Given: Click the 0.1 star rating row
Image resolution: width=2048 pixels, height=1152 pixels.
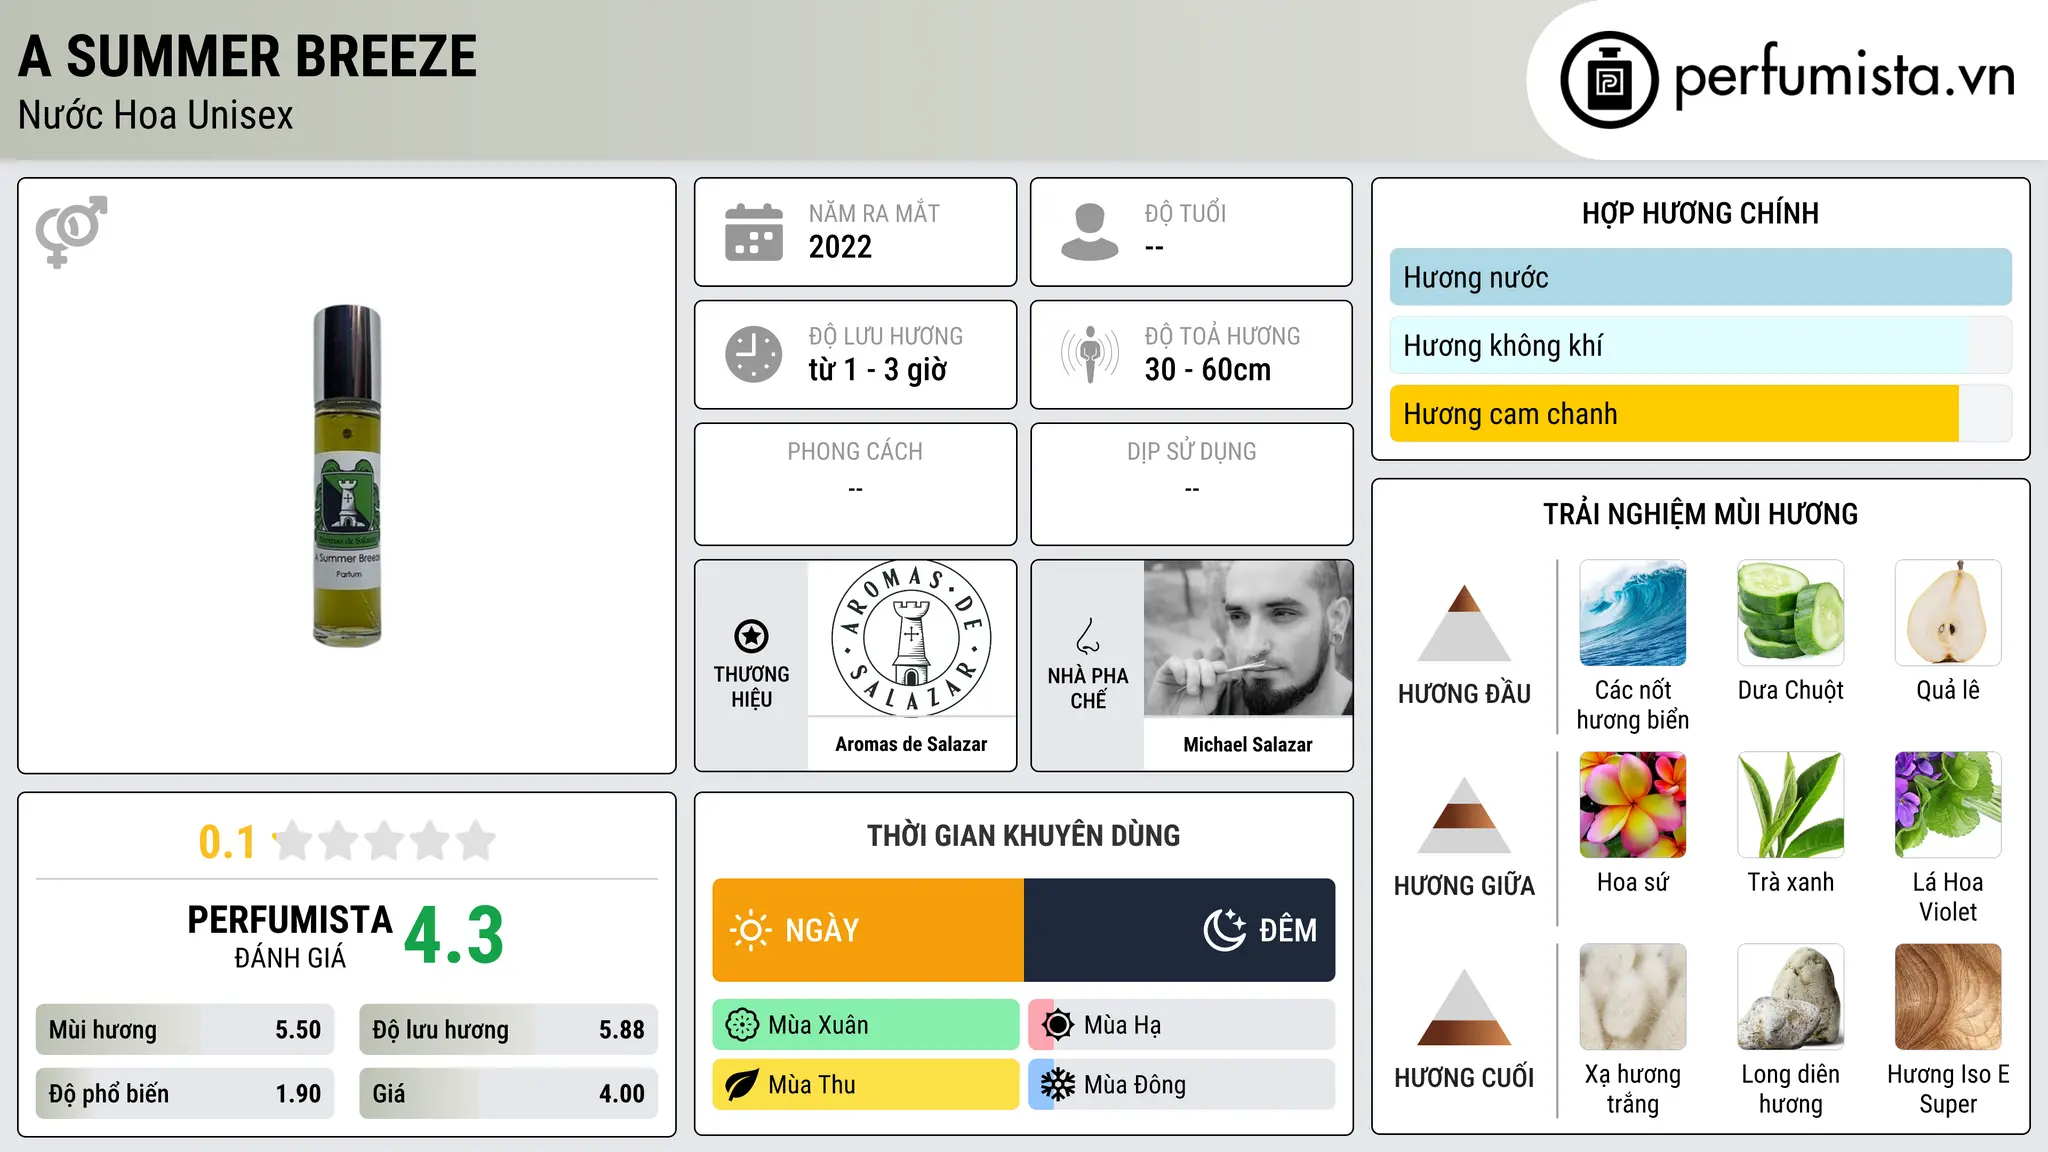Looking at the screenshot, I should pos(347,841).
